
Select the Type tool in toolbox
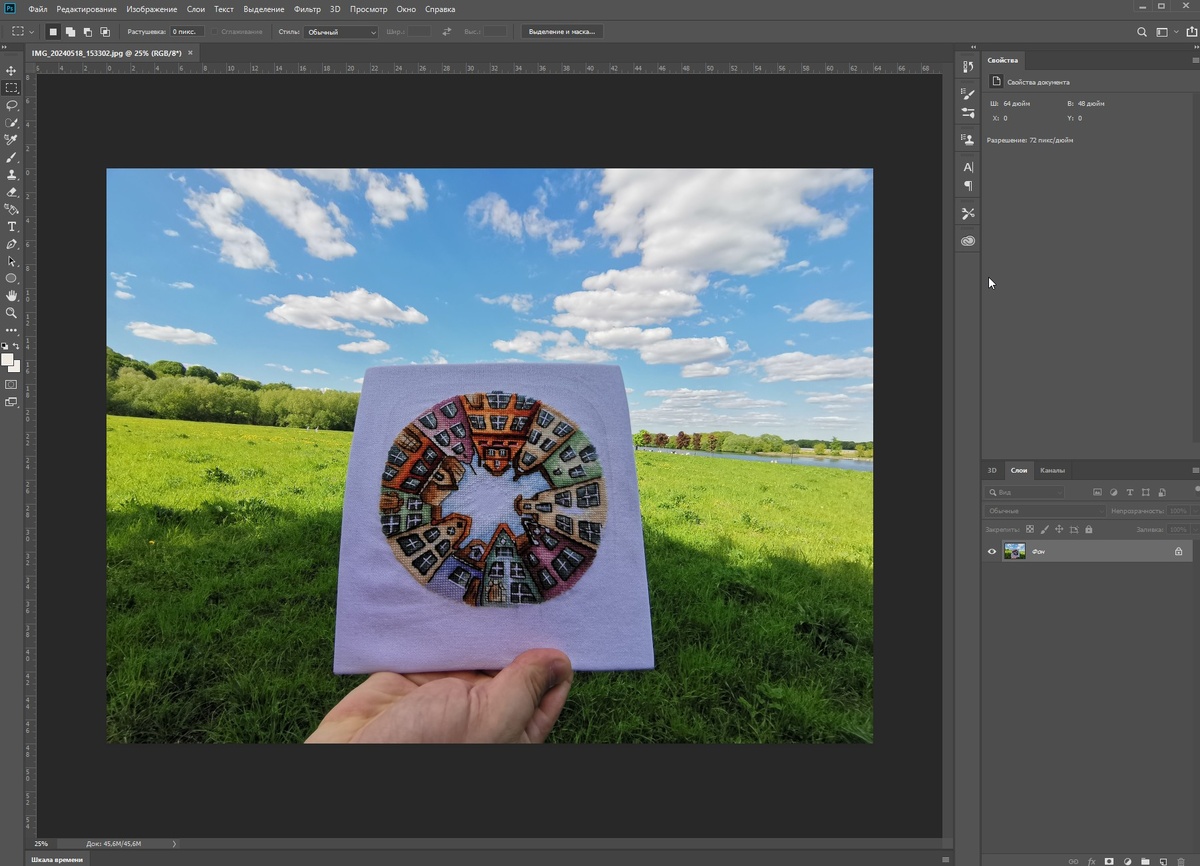coord(11,227)
